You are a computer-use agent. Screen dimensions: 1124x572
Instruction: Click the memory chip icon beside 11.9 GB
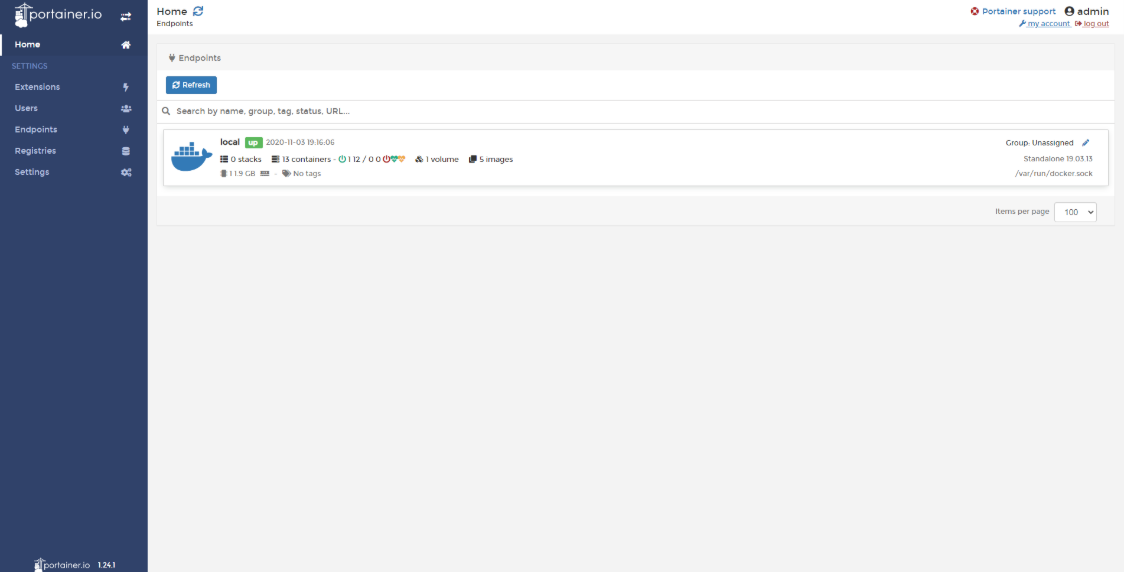point(224,173)
